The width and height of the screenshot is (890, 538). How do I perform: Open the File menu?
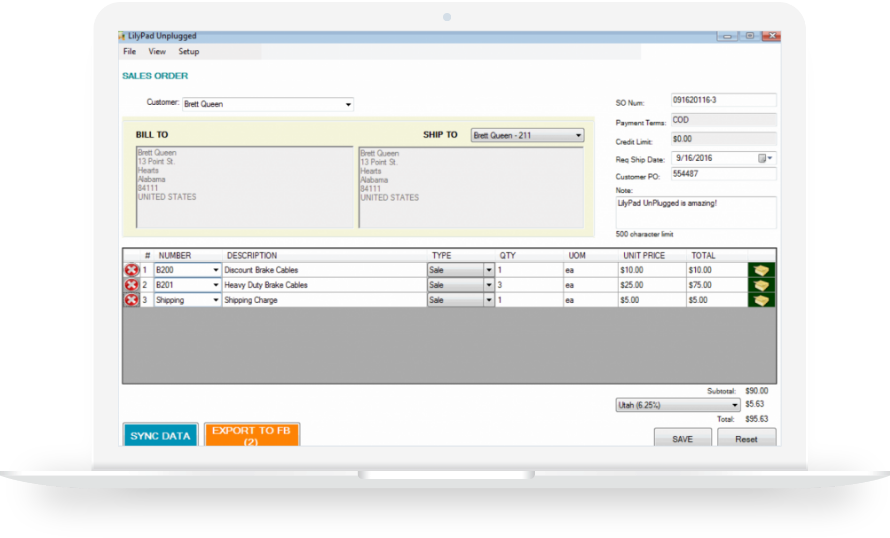tap(129, 52)
